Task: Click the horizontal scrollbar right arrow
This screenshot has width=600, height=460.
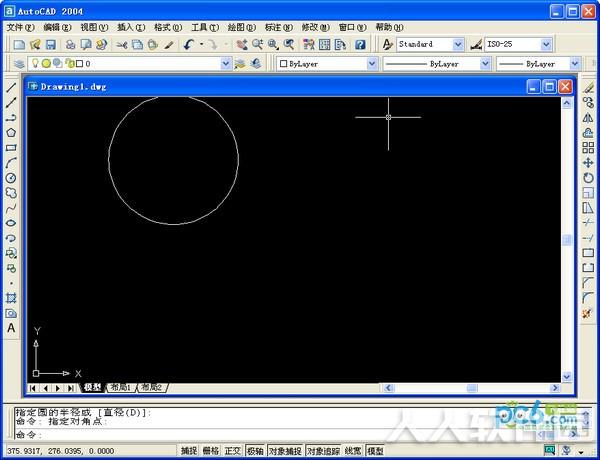Action: 554,388
